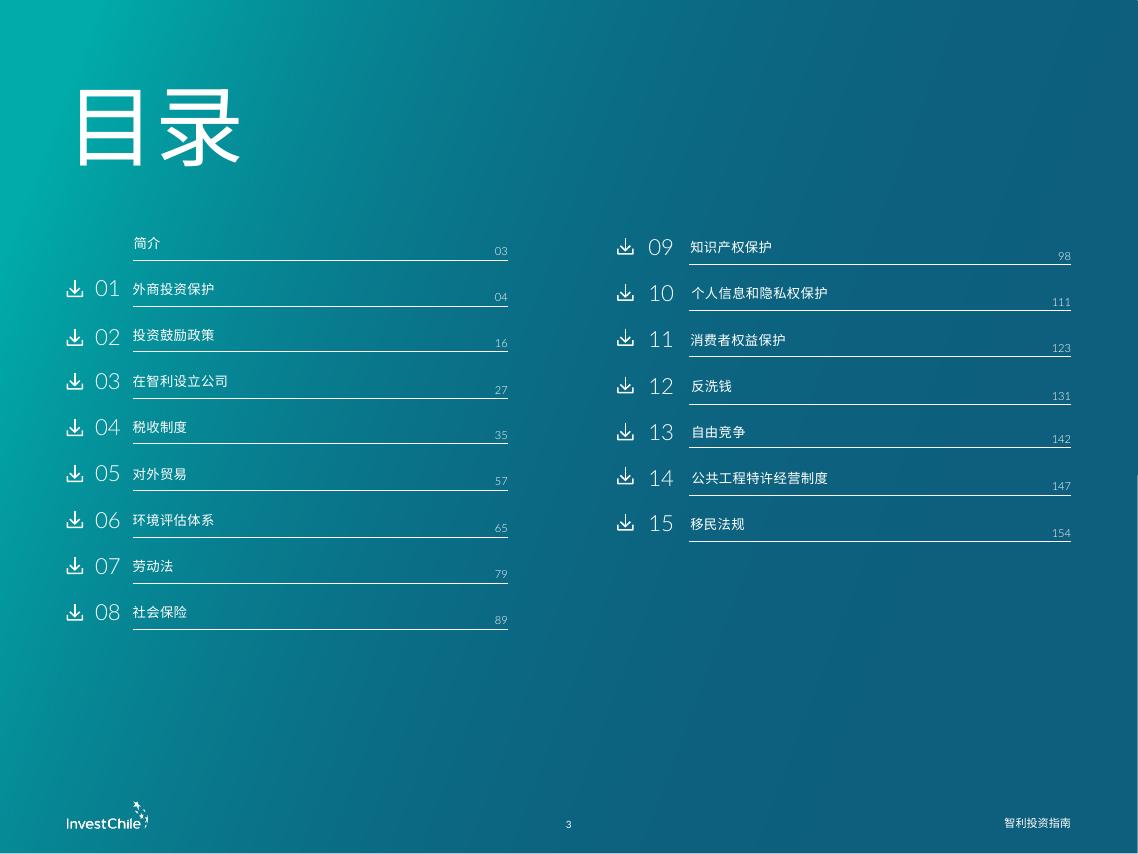Click the download icon for chapter 09
Viewport: 1138px width, 854px height.
[626, 247]
